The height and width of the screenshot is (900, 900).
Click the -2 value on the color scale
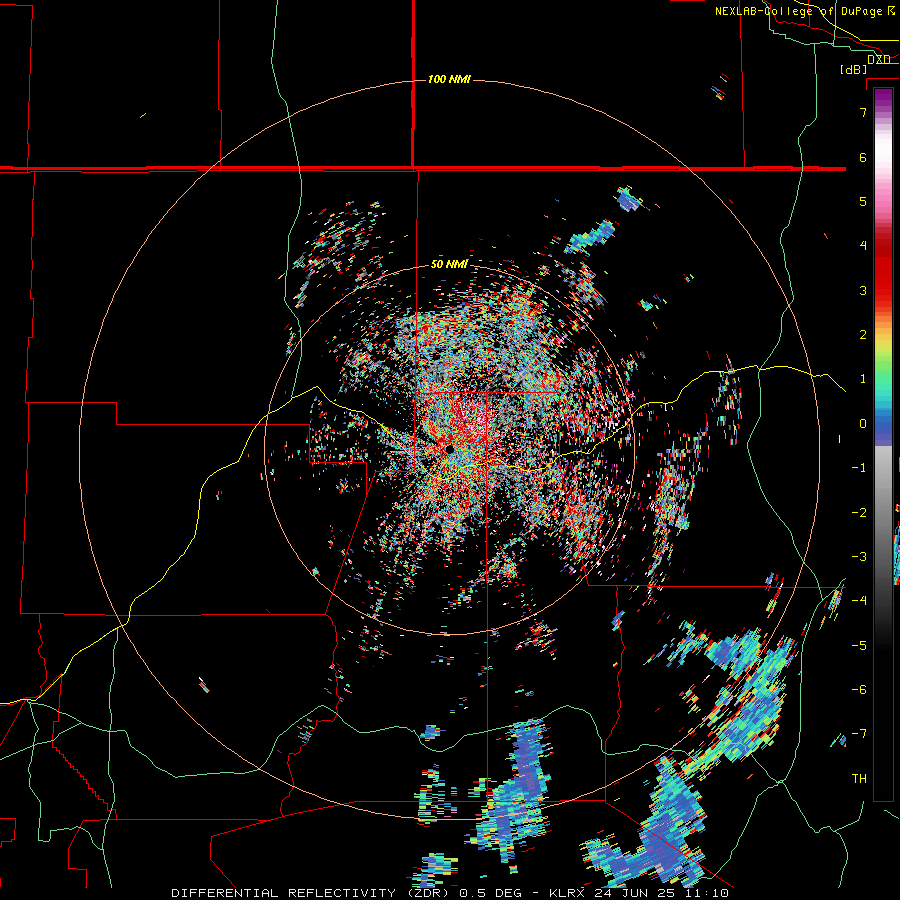(859, 513)
